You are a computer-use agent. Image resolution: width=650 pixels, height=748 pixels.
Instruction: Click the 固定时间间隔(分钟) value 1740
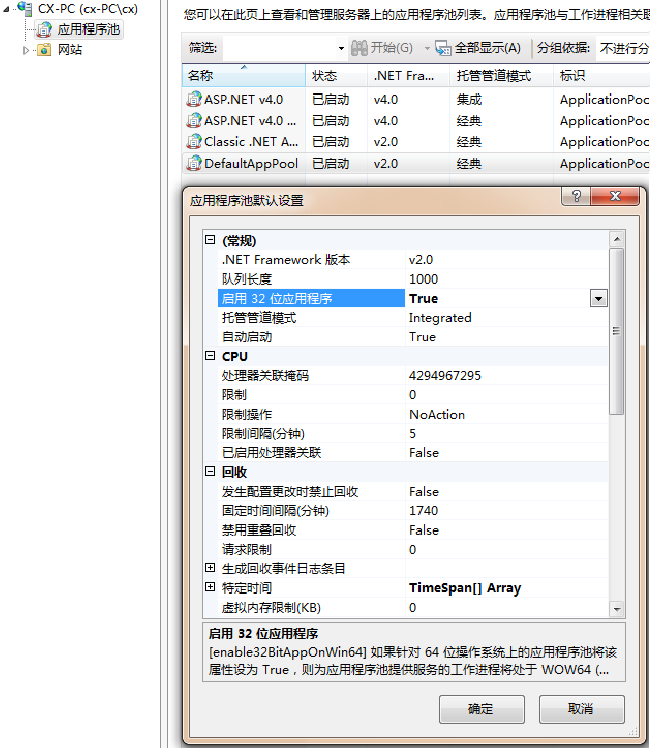(x=423, y=511)
